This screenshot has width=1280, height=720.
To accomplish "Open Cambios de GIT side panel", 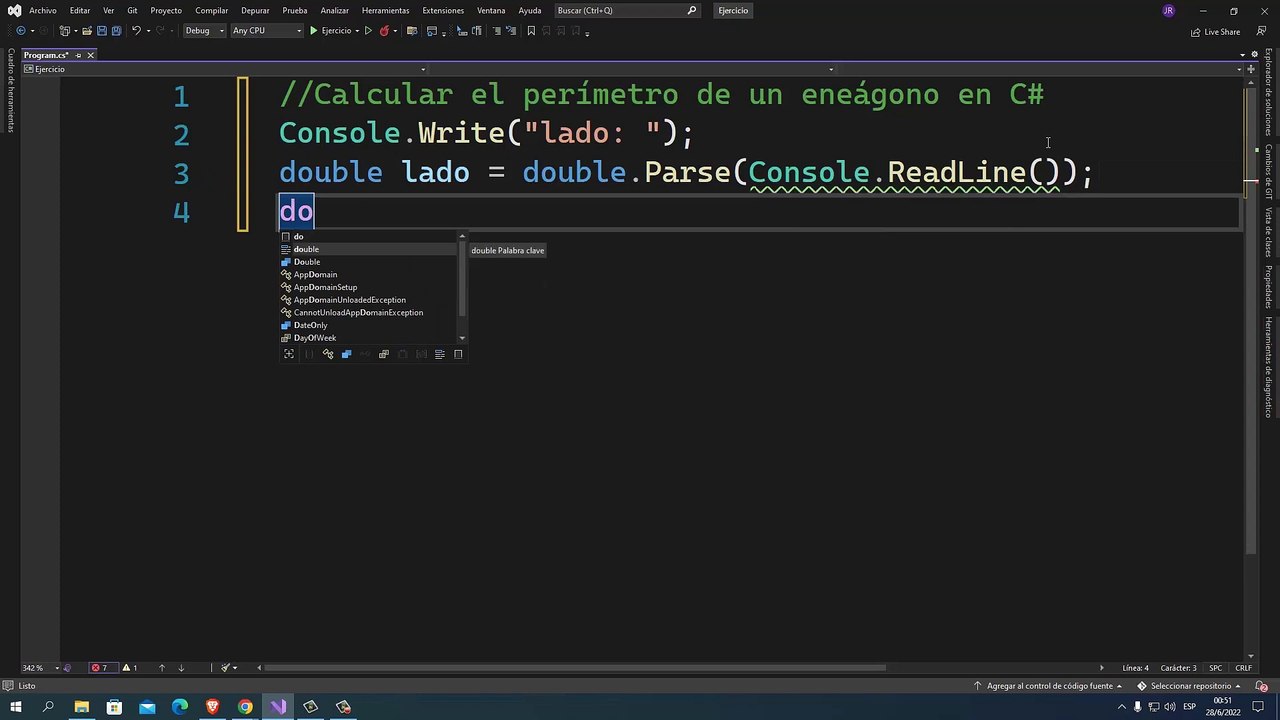I will click(x=1268, y=172).
